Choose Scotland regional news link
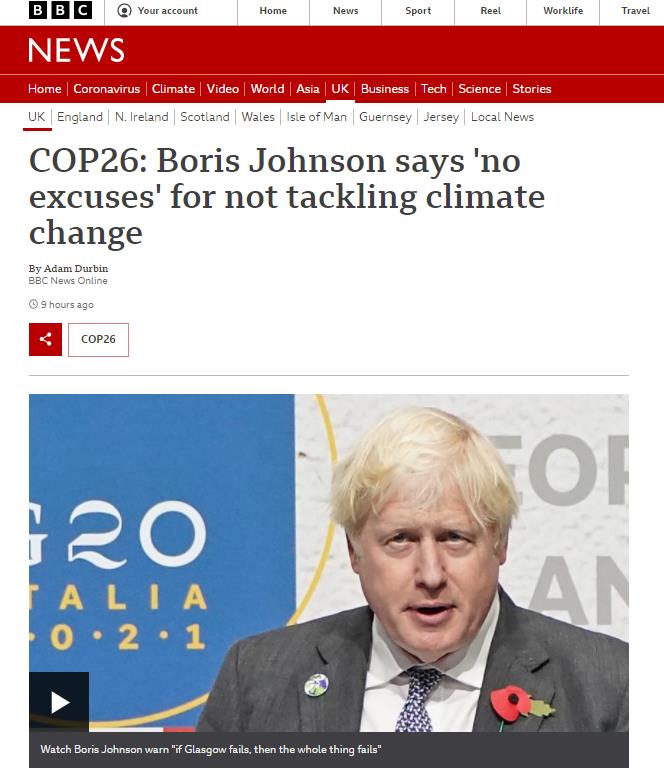The image size is (664, 770). coord(205,117)
